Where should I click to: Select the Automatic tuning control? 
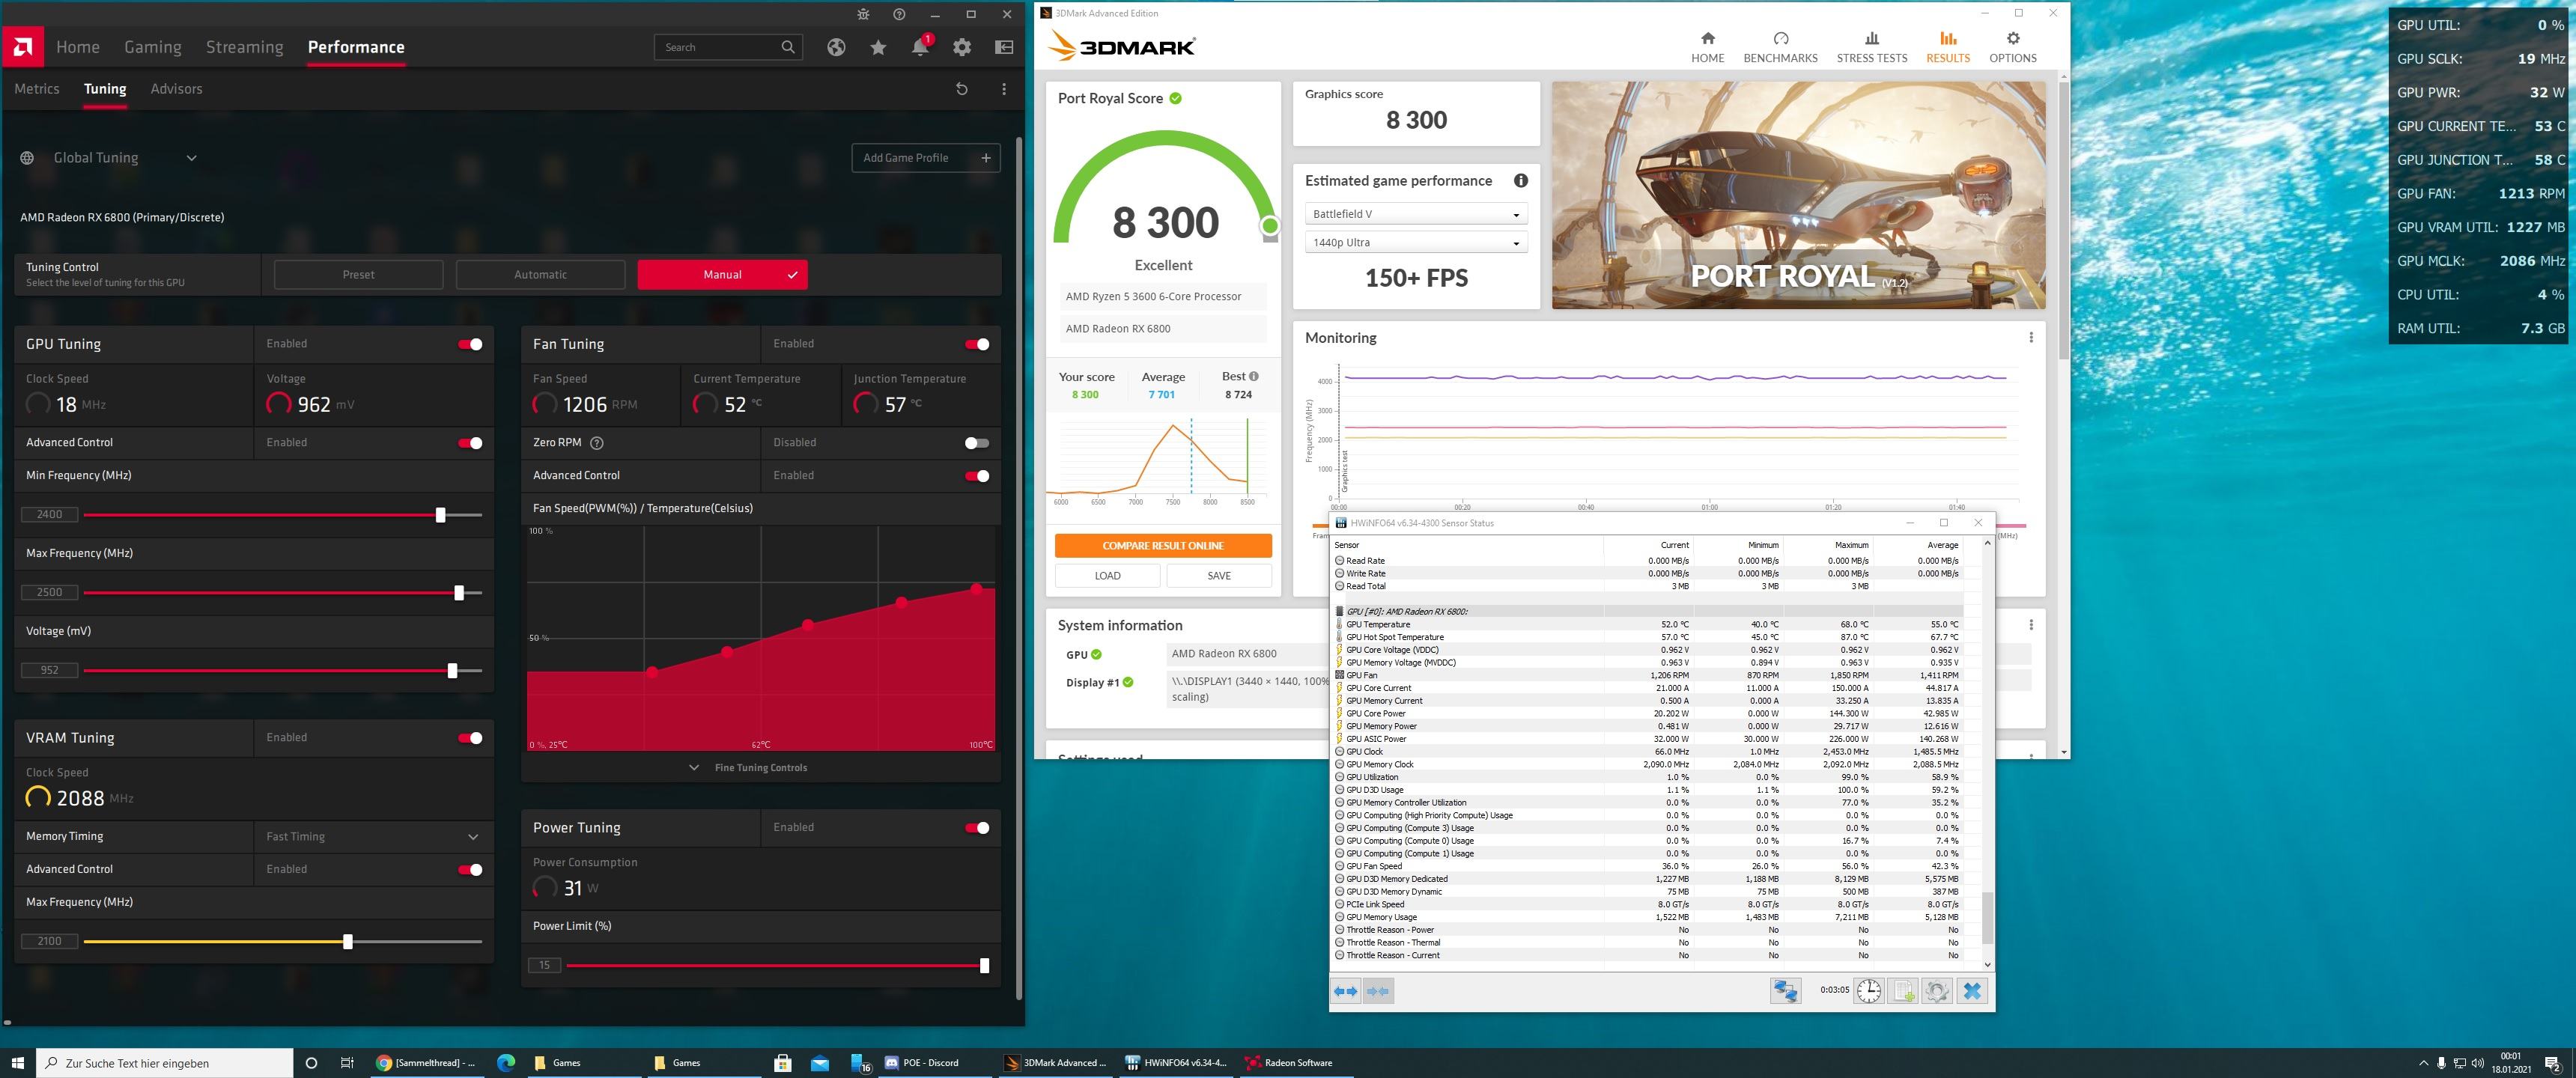(x=540, y=274)
